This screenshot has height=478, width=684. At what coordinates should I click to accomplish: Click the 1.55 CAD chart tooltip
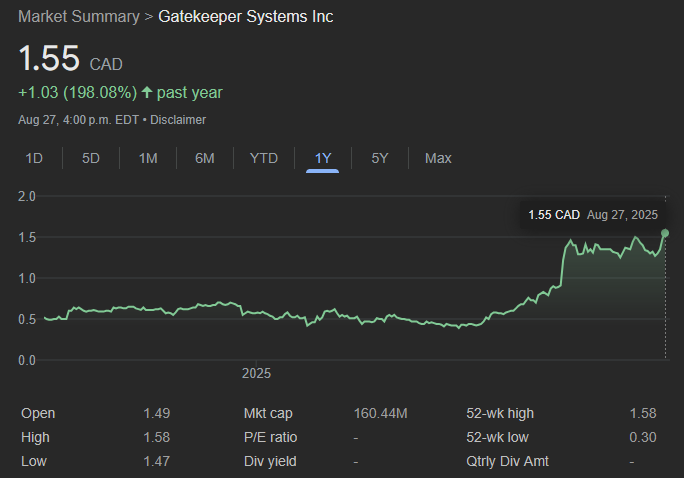592,214
